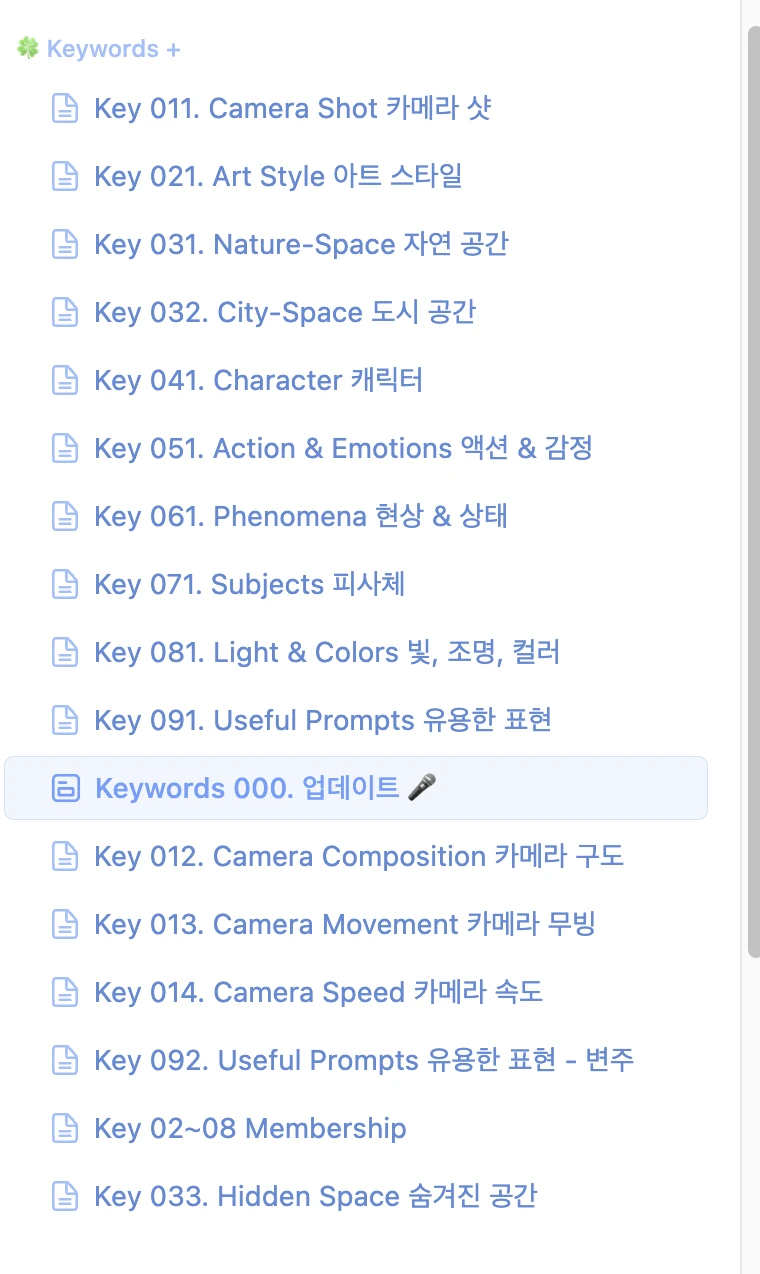
Task: Go to Key 051 Action & Emotions
Action: coord(343,448)
